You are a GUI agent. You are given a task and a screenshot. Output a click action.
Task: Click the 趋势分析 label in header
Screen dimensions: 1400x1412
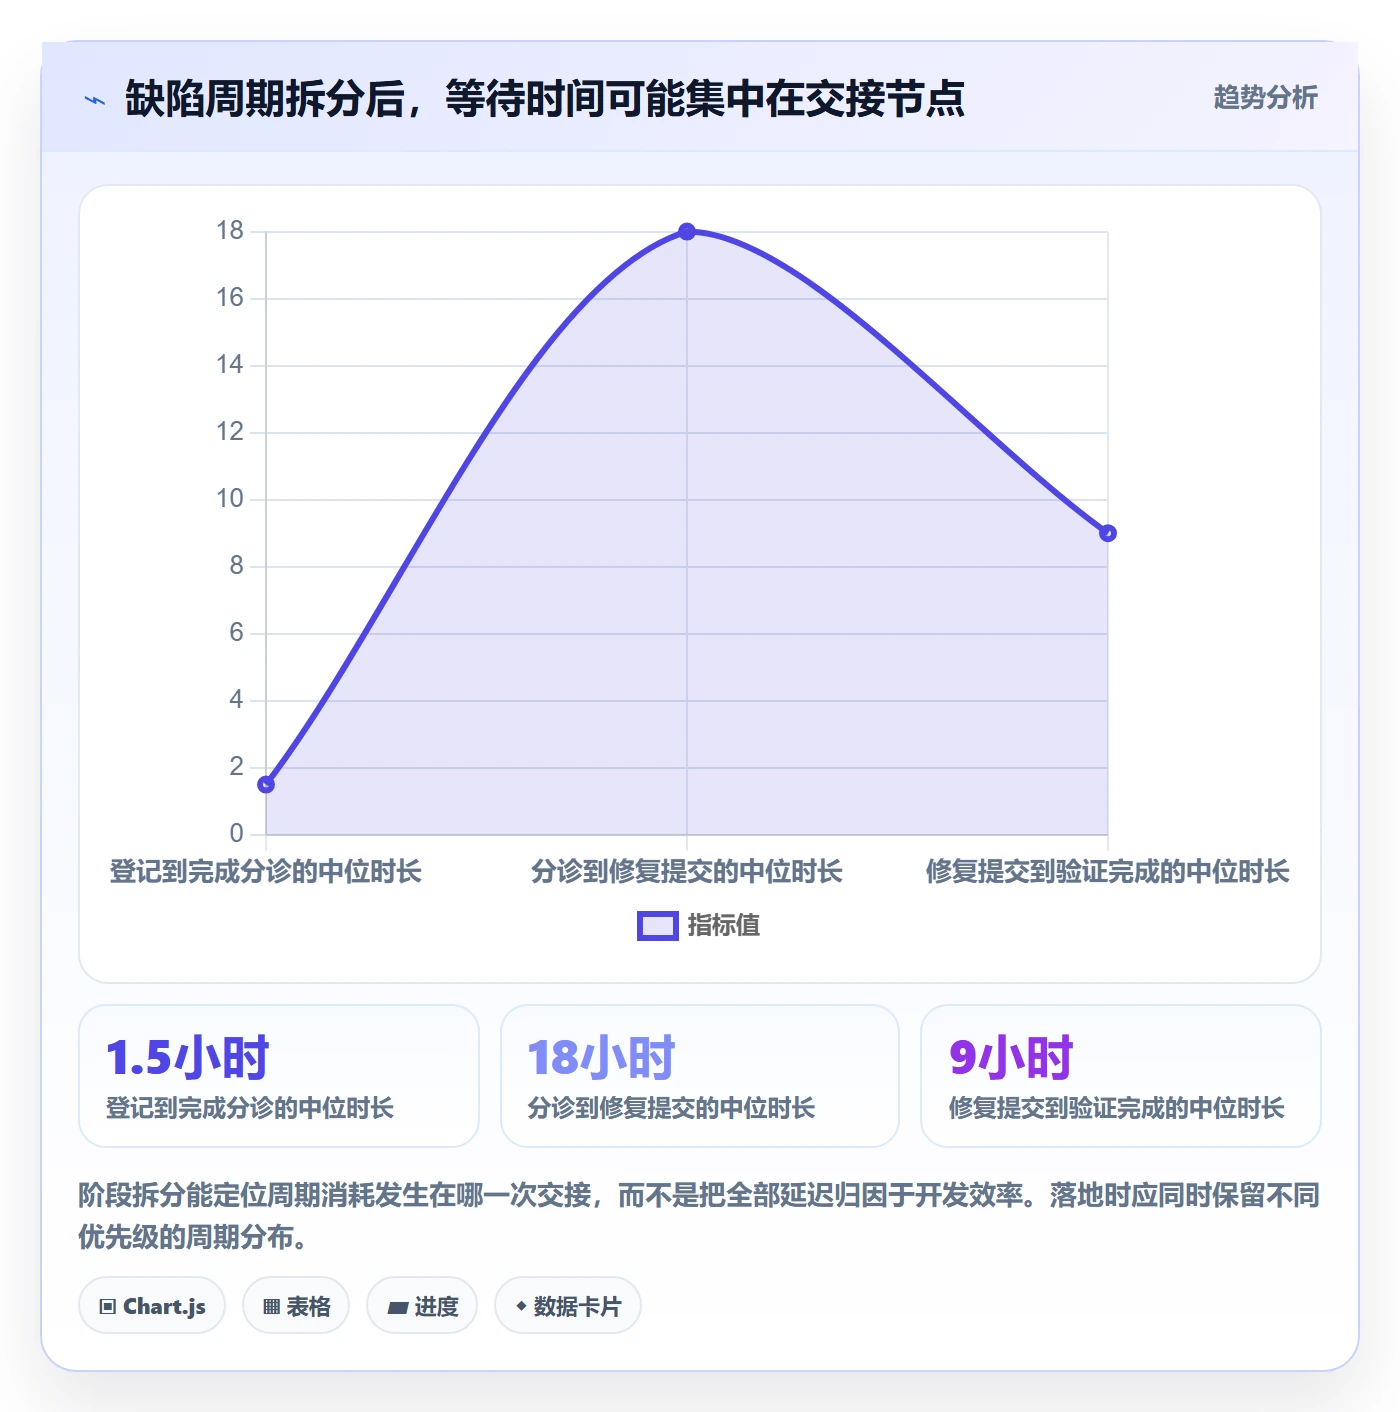pos(1265,98)
